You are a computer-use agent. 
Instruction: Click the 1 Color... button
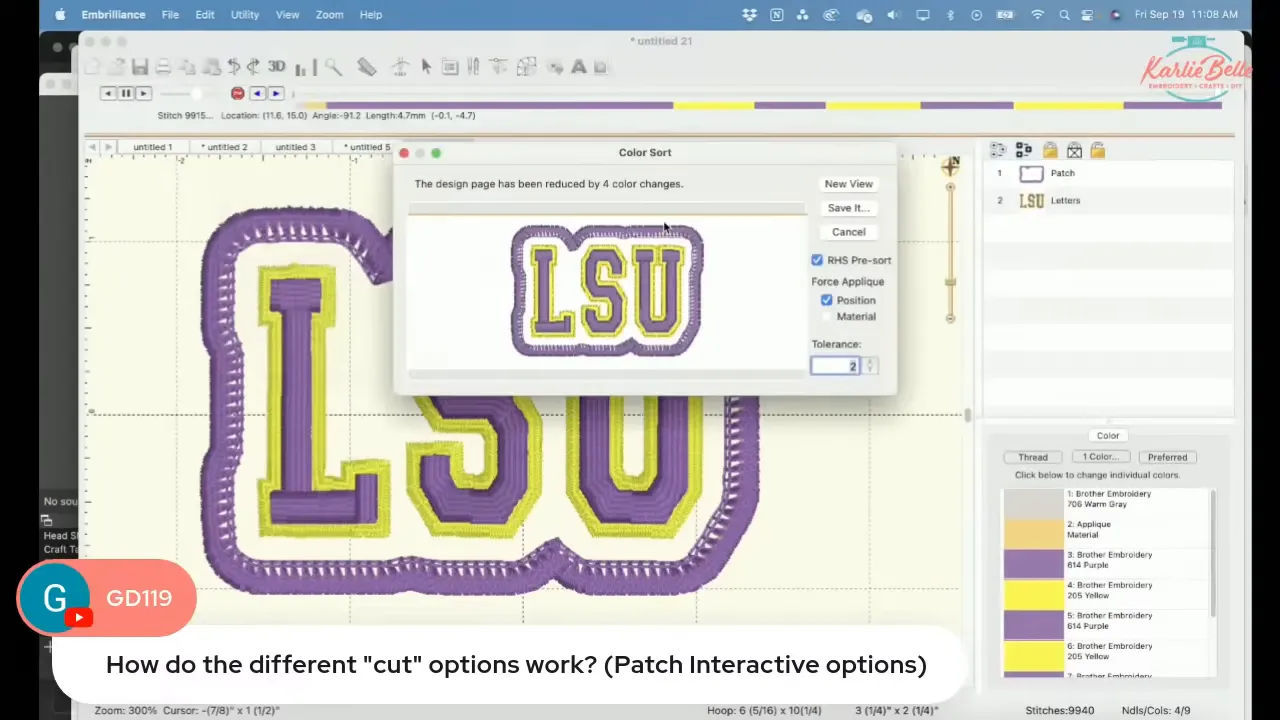[x=1100, y=457]
